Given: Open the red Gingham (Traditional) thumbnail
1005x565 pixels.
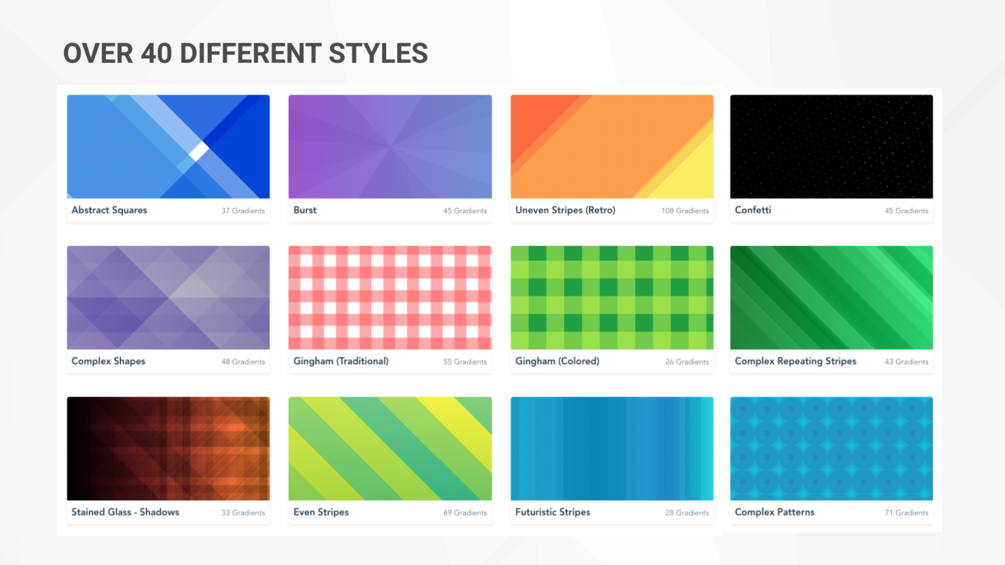Looking at the screenshot, I should [x=390, y=298].
